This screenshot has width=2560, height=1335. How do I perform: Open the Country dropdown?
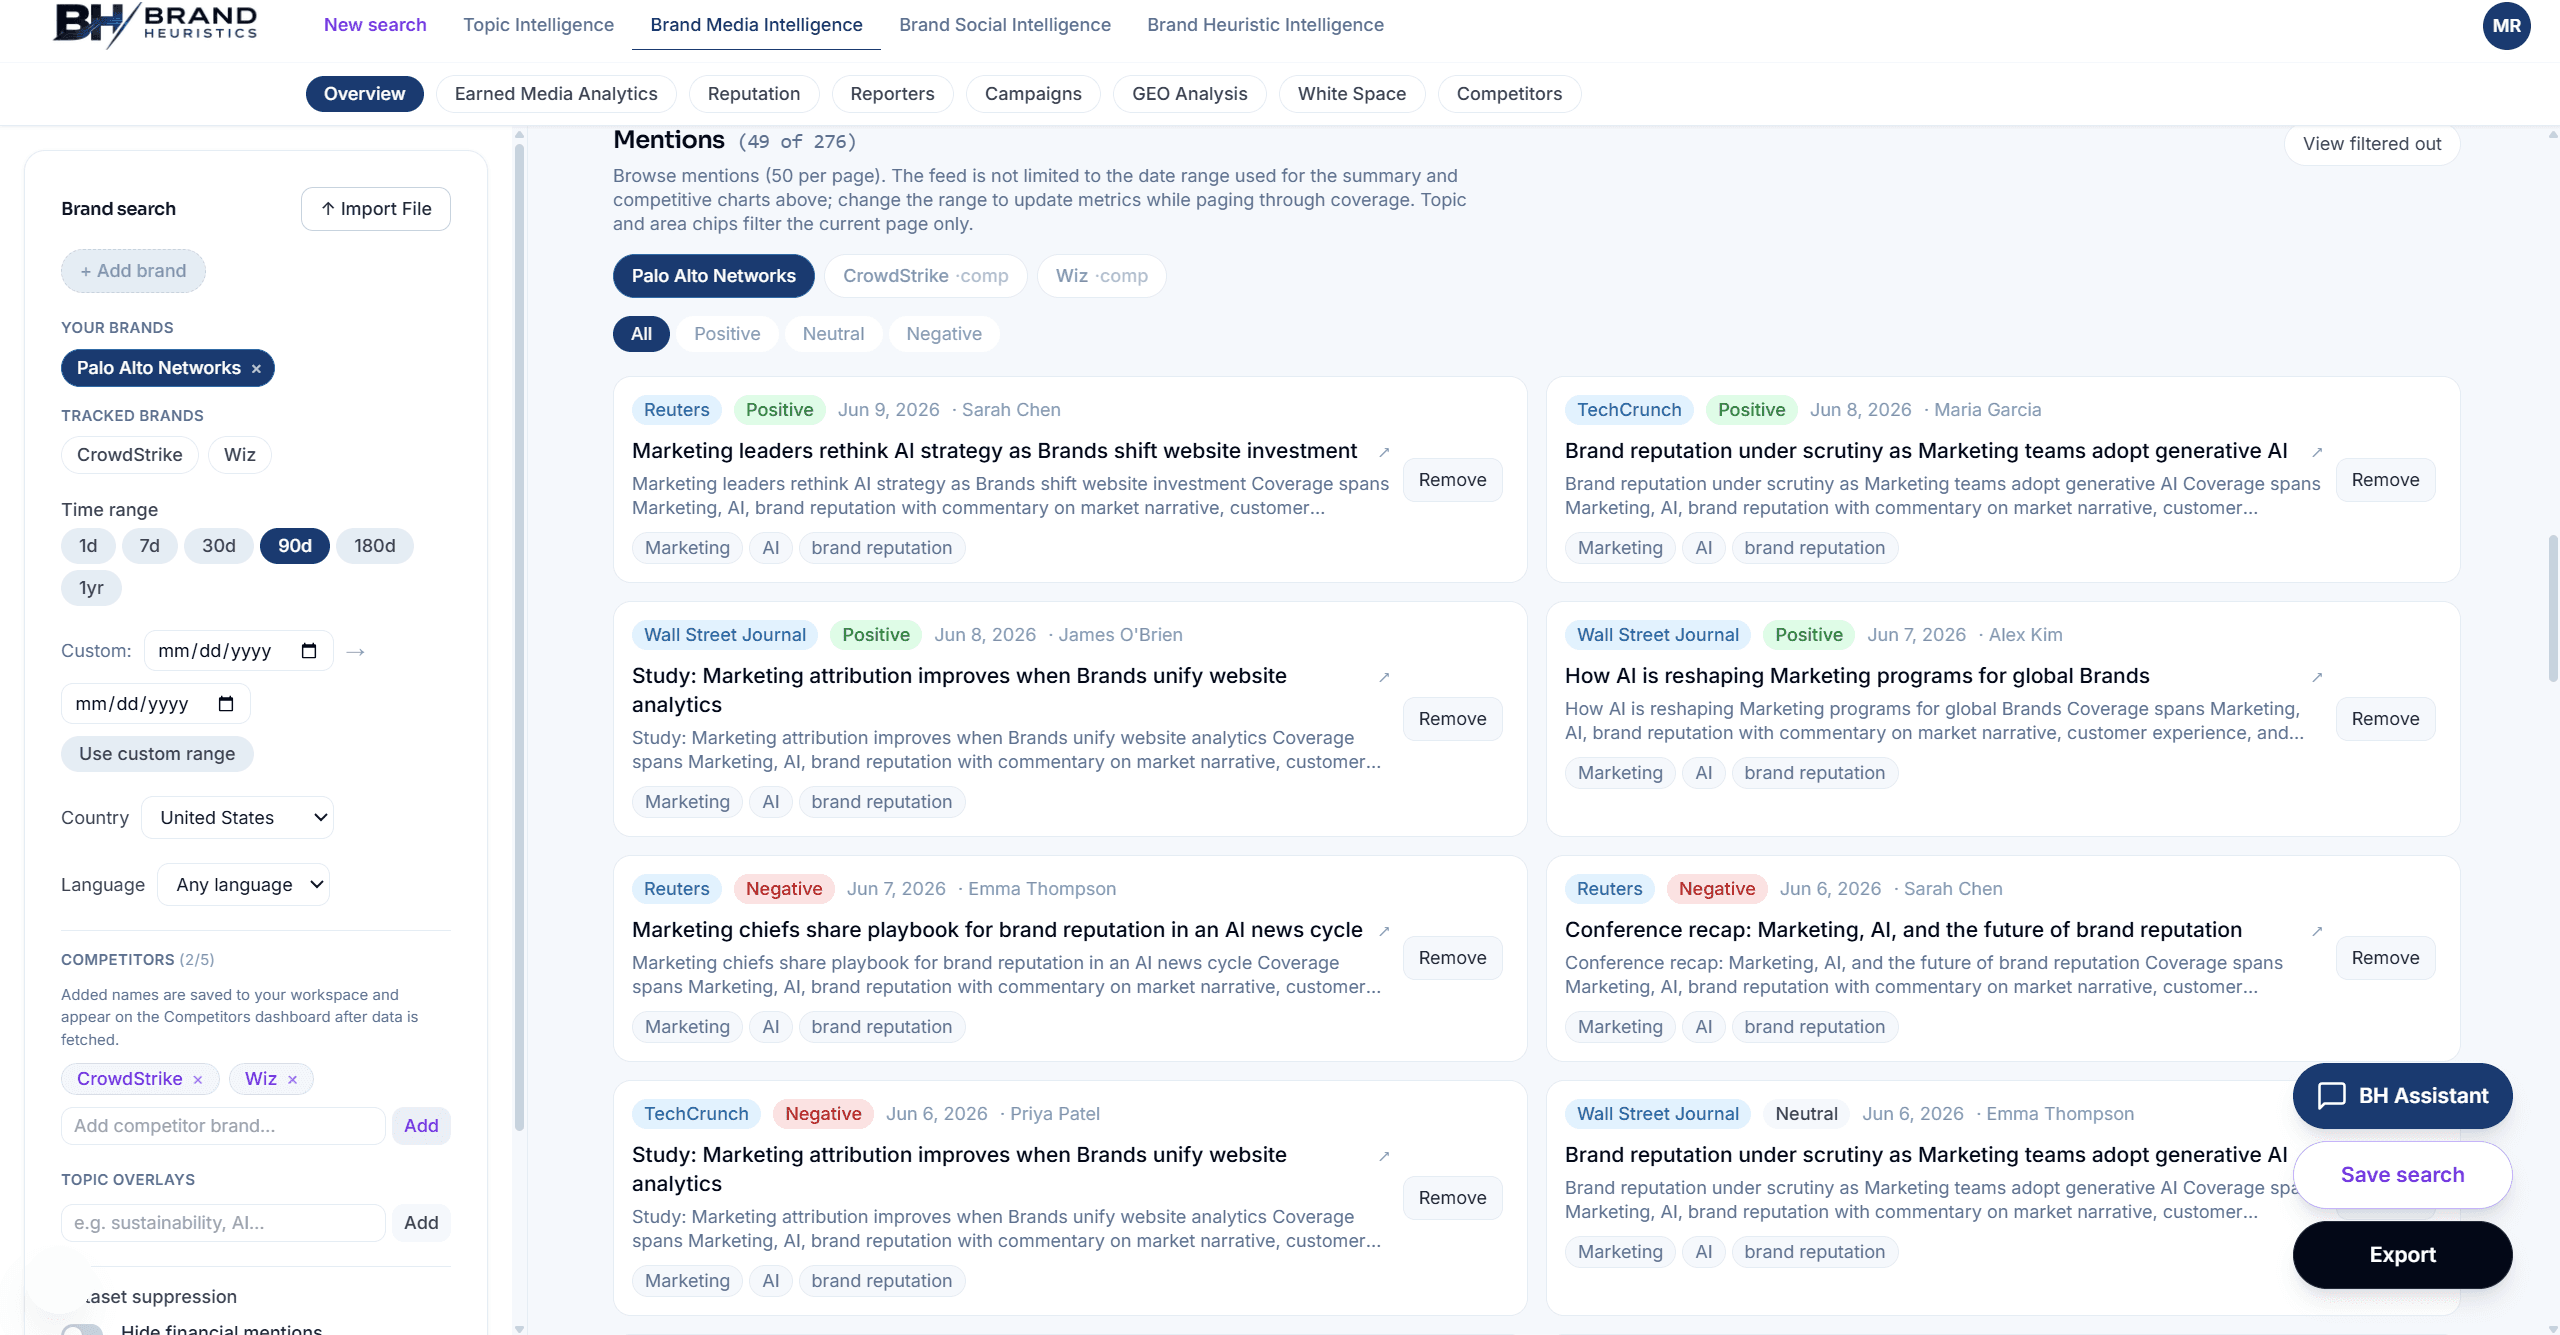[x=238, y=818]
